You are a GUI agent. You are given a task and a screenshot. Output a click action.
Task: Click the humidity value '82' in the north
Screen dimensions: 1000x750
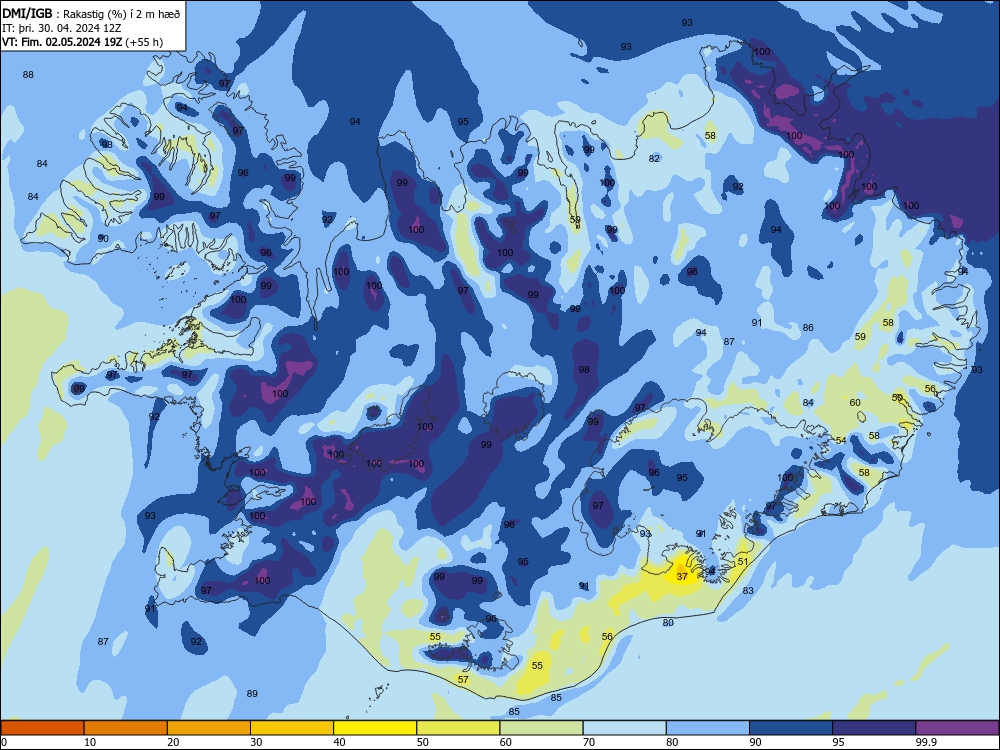[654, 158]
